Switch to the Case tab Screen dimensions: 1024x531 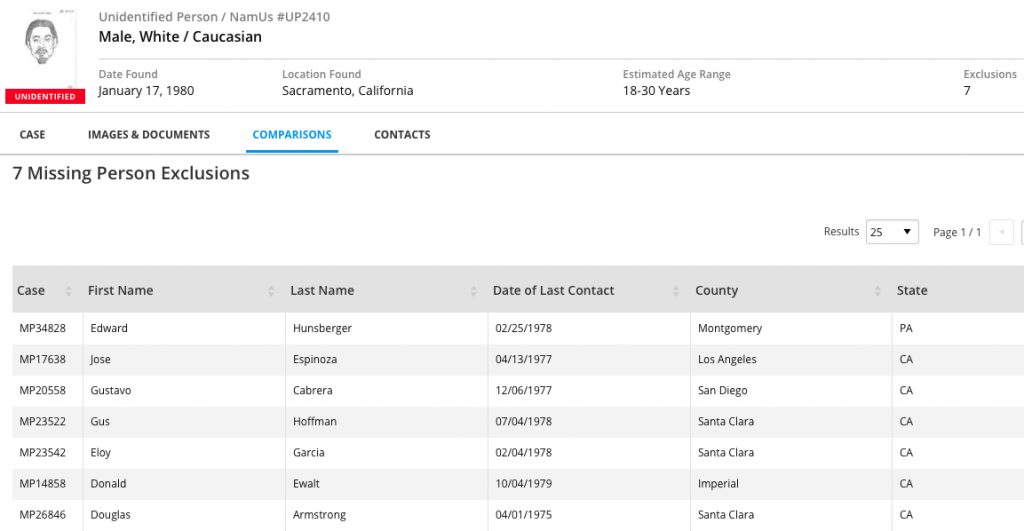(x=32, y=135)
